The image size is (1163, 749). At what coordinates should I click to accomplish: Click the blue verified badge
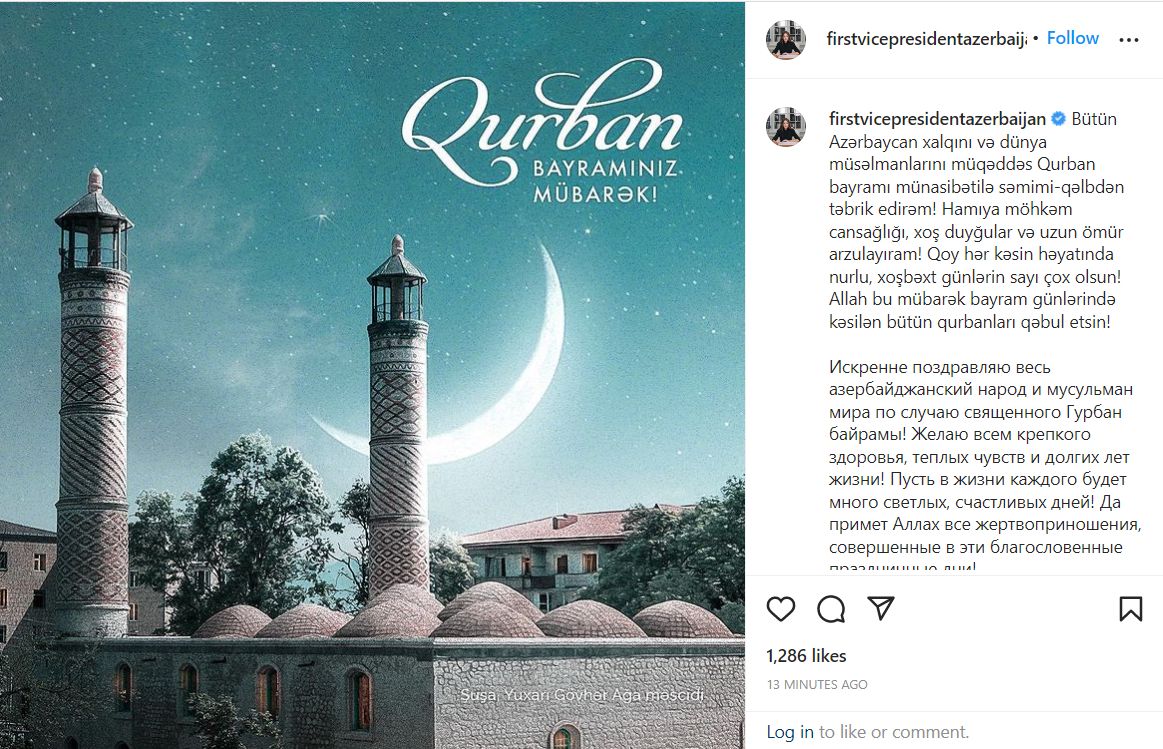(1059, 119)
